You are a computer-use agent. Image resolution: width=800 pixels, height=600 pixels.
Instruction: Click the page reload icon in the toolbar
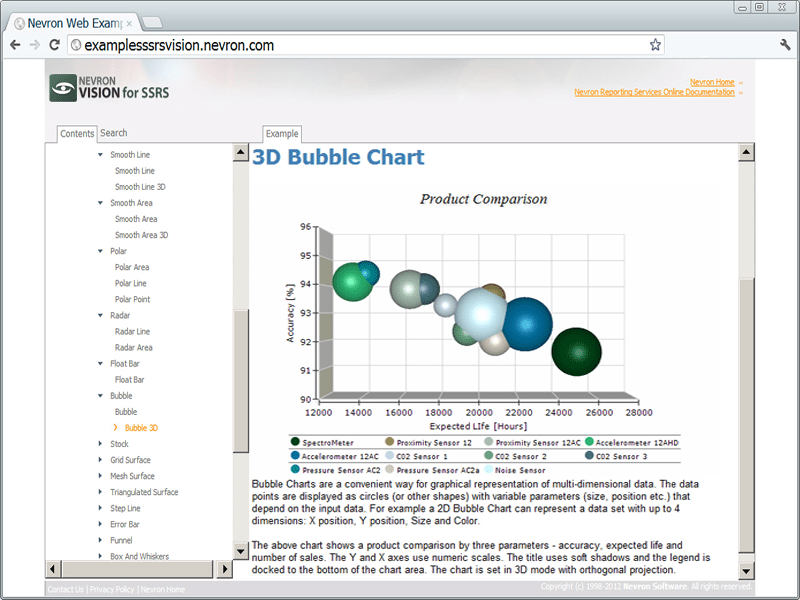coord(55,44)
